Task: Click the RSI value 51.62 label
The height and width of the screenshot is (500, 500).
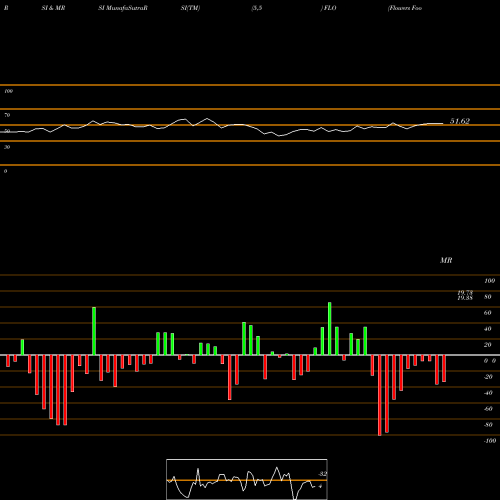Action: [x=460, y=121]
